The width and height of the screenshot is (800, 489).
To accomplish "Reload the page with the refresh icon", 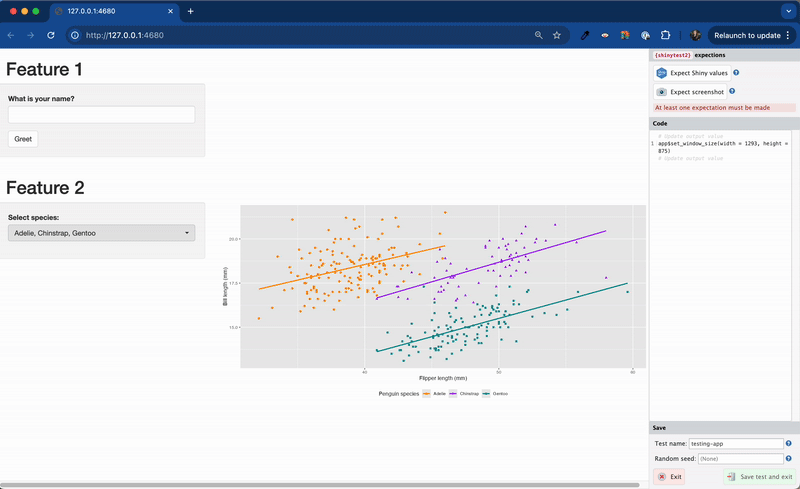I will pos(50,35).
